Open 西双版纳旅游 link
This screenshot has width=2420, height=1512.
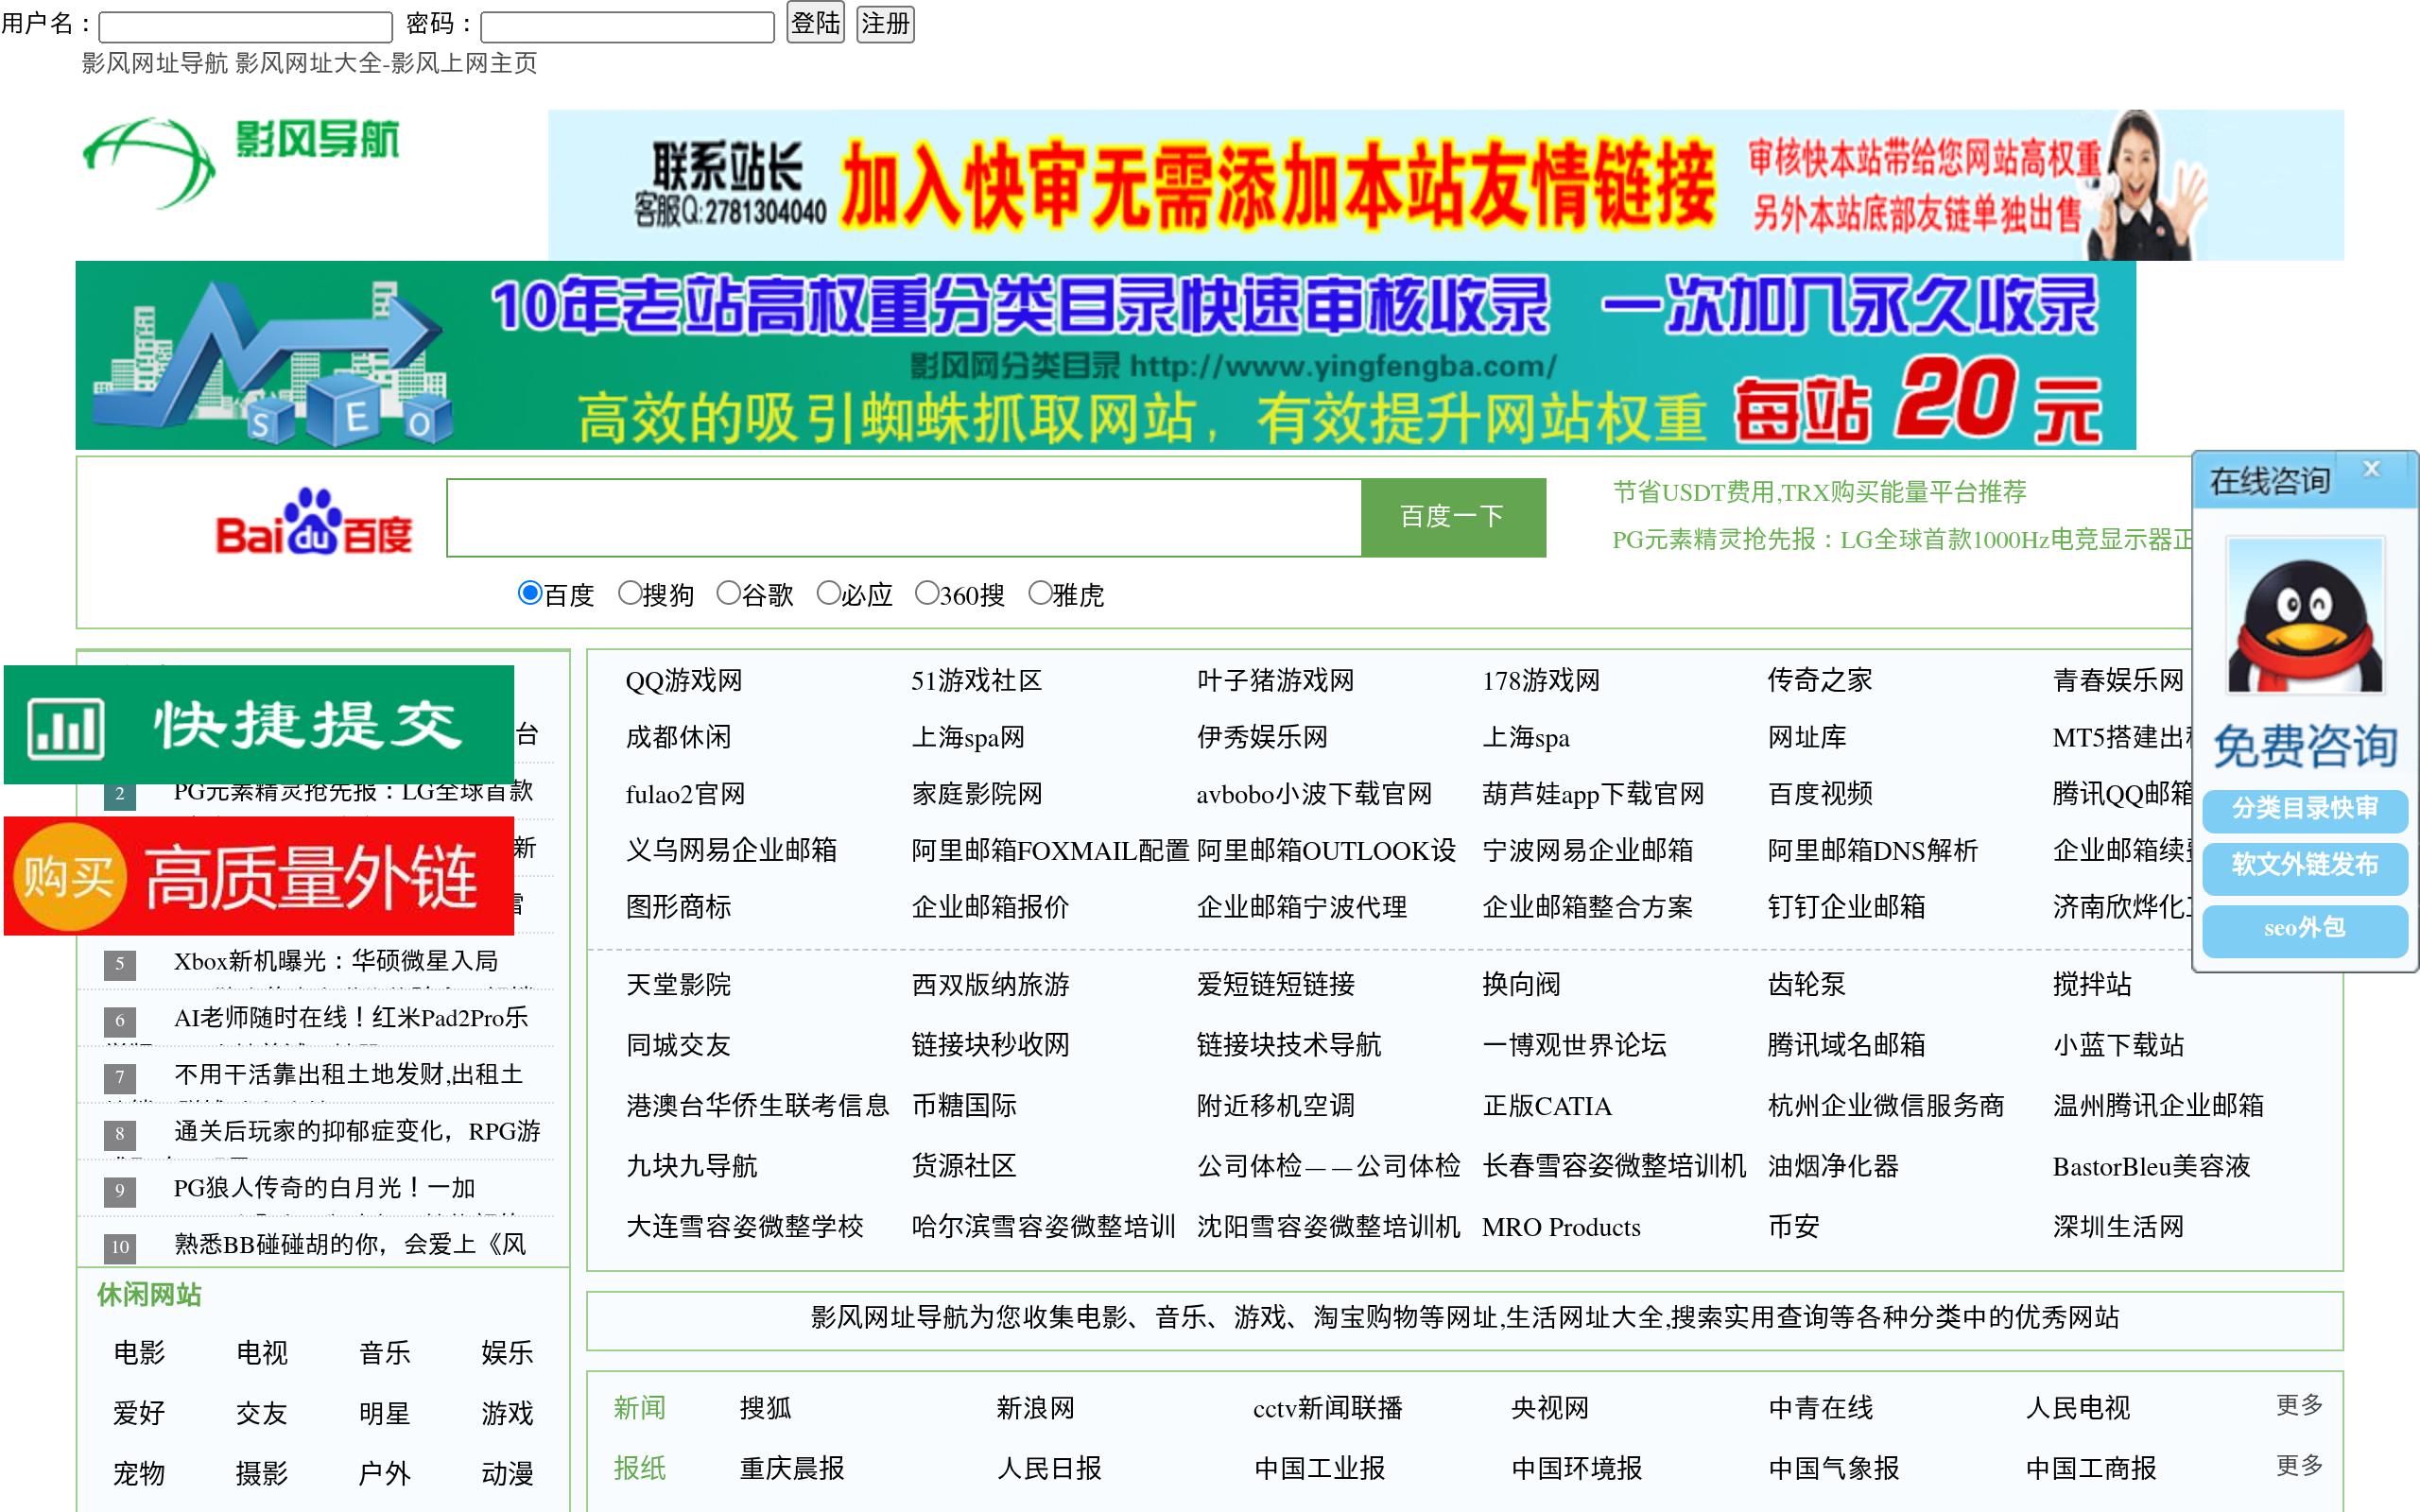coord(990,985)
